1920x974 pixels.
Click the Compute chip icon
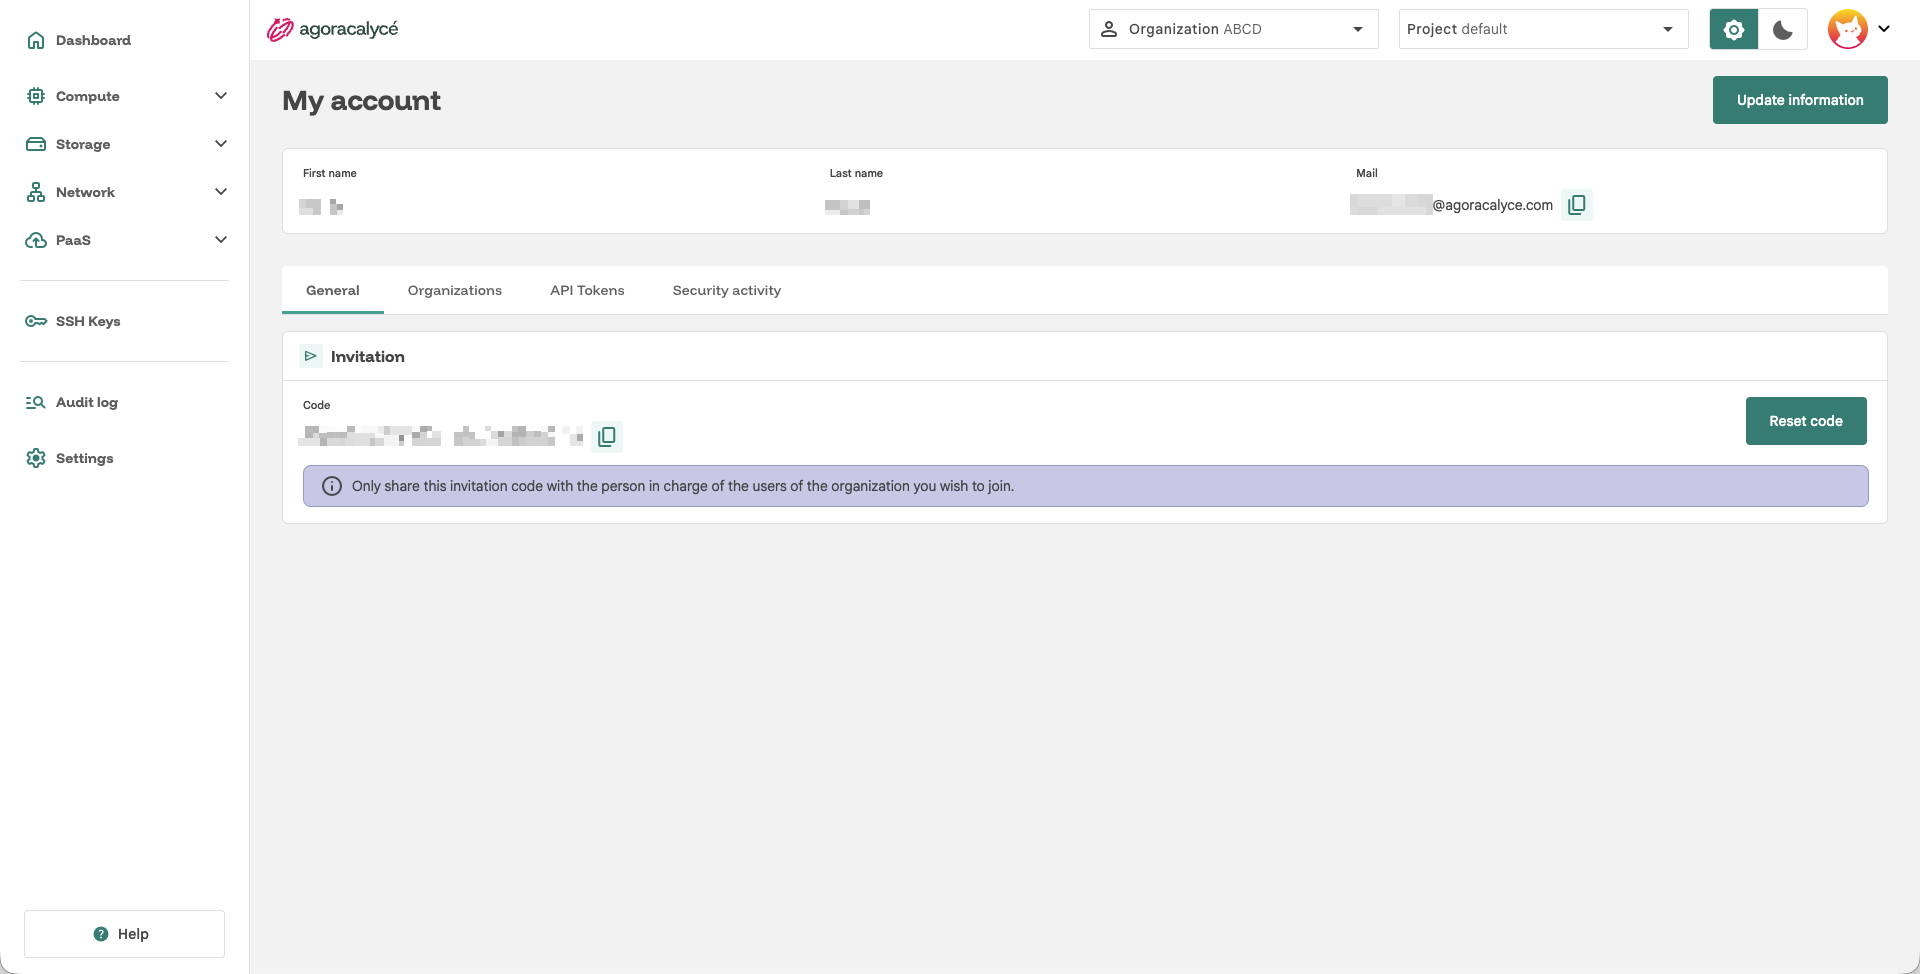coord(36,96)
